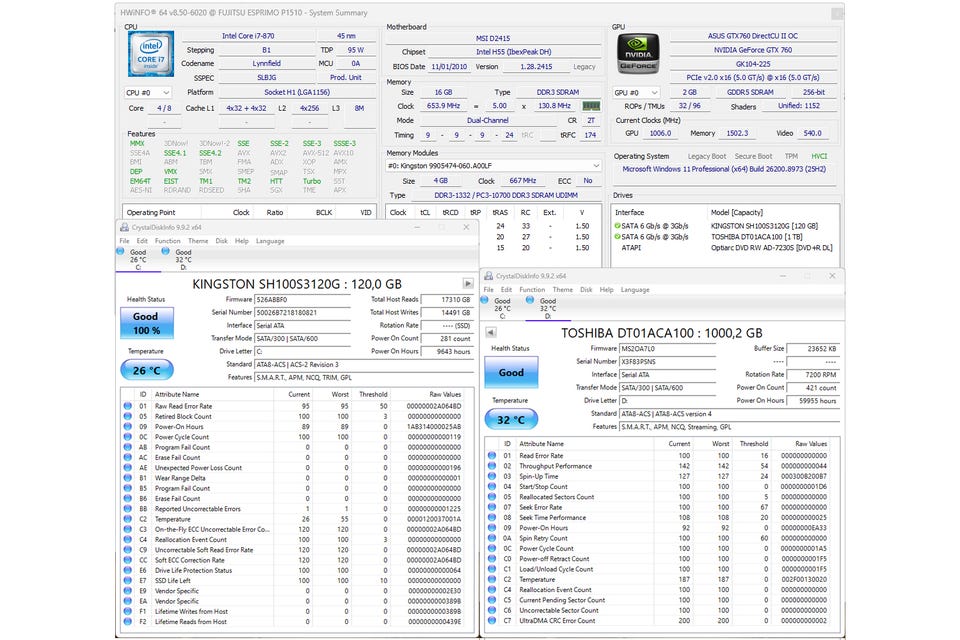The width and height of the screenshot is (960, 640).
Task: Open Edit menu in TOSHIBA CrystalDiskInfo window
Action: pos(506,290)
